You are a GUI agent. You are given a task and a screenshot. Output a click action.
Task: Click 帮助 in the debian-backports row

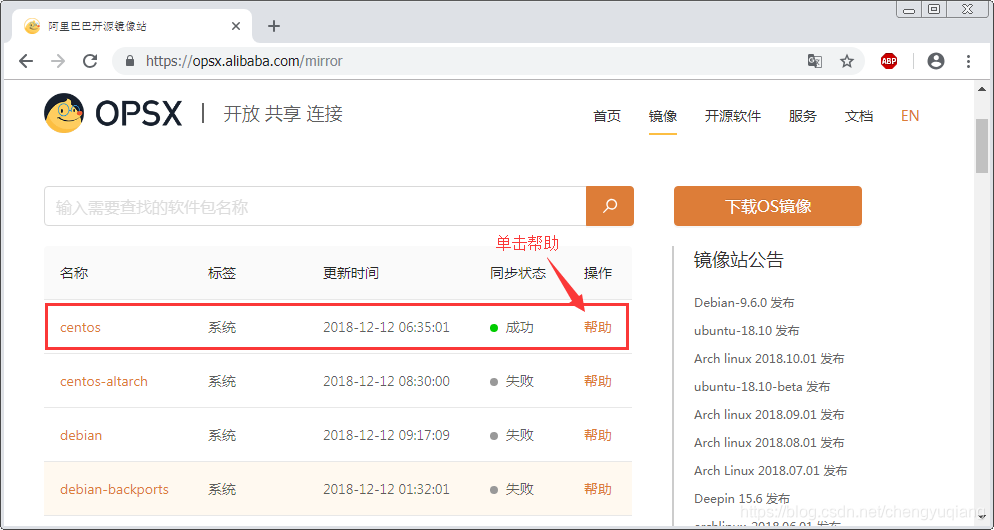(x=598, y=489)
